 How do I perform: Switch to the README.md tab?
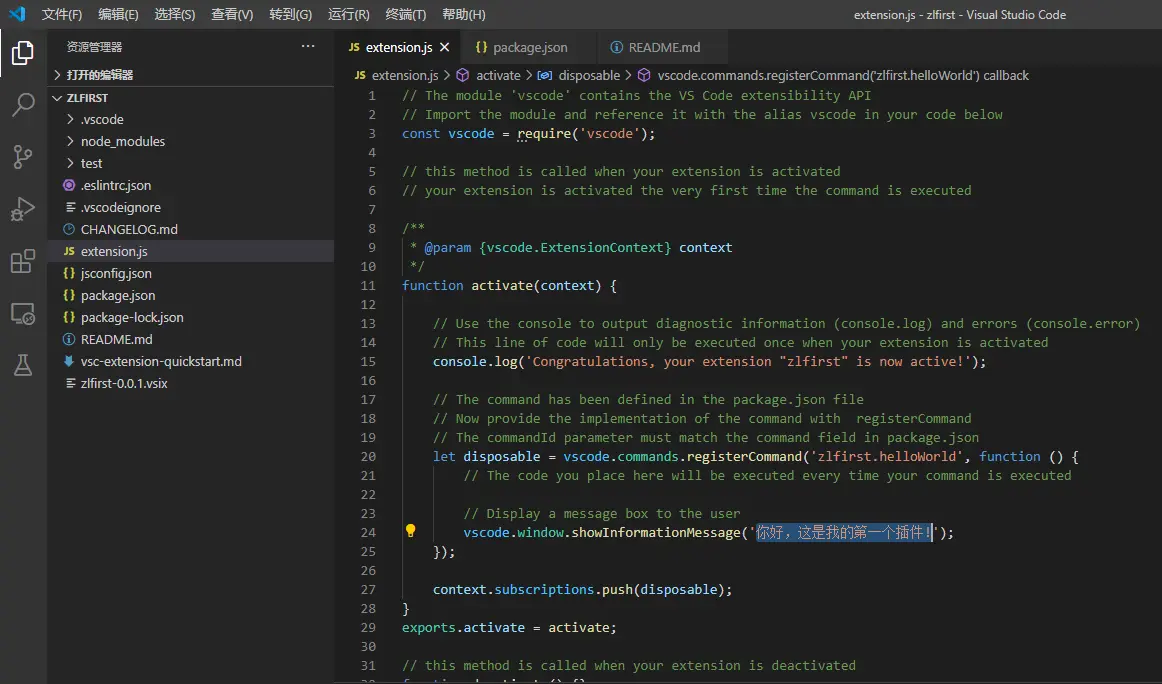point(663,47)
